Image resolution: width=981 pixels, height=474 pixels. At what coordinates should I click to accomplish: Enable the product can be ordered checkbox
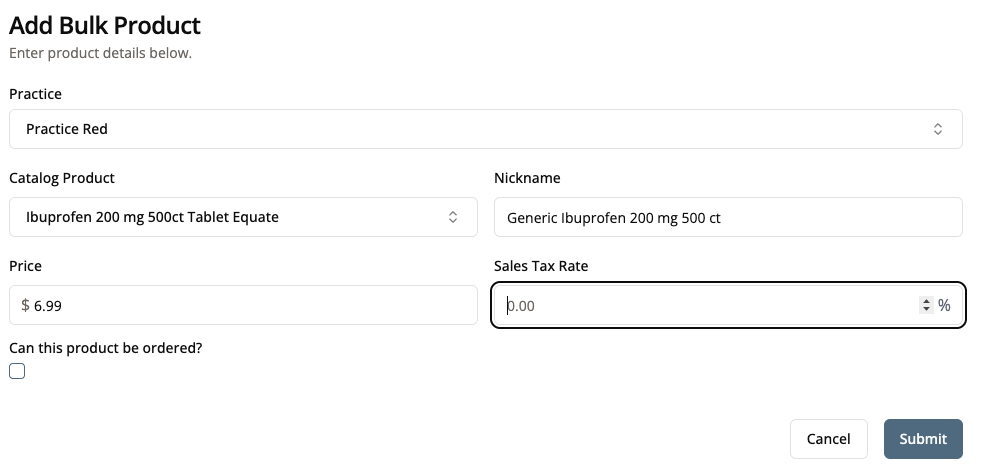pyautogui.click(x=17, y=371)
